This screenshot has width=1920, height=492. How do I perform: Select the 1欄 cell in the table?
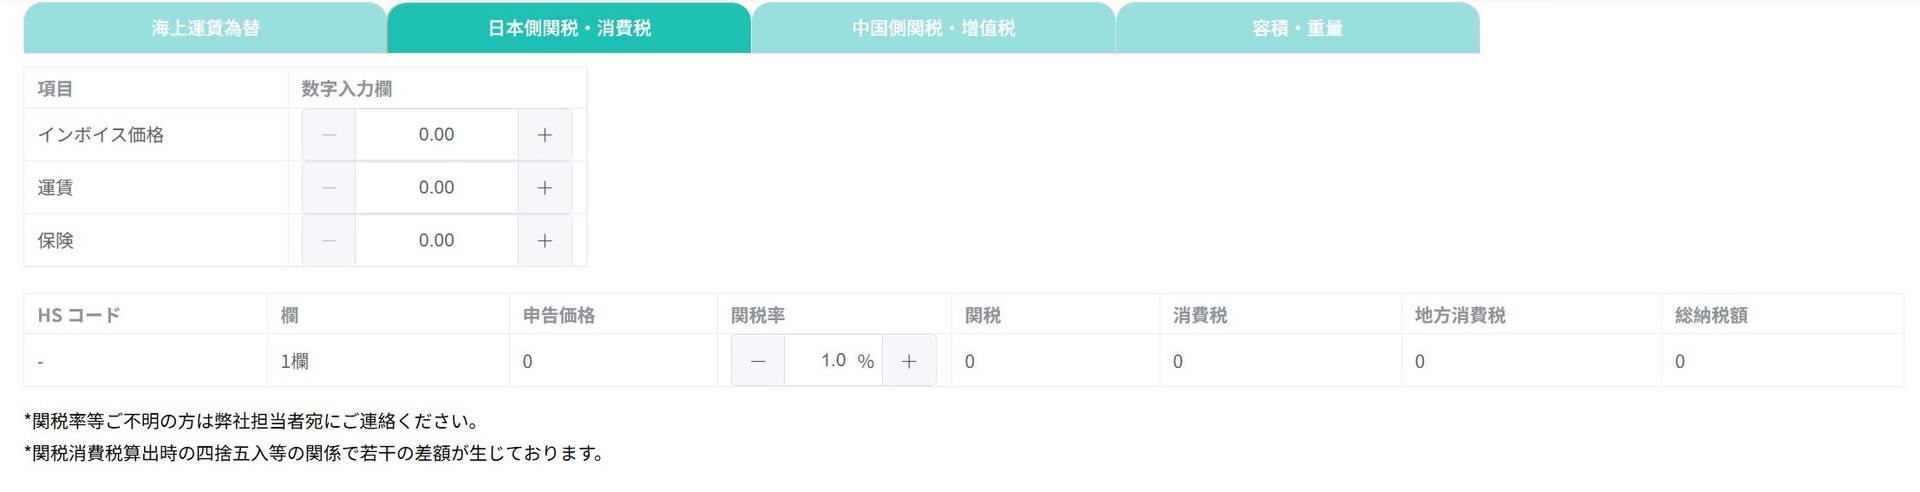point(388,361)
